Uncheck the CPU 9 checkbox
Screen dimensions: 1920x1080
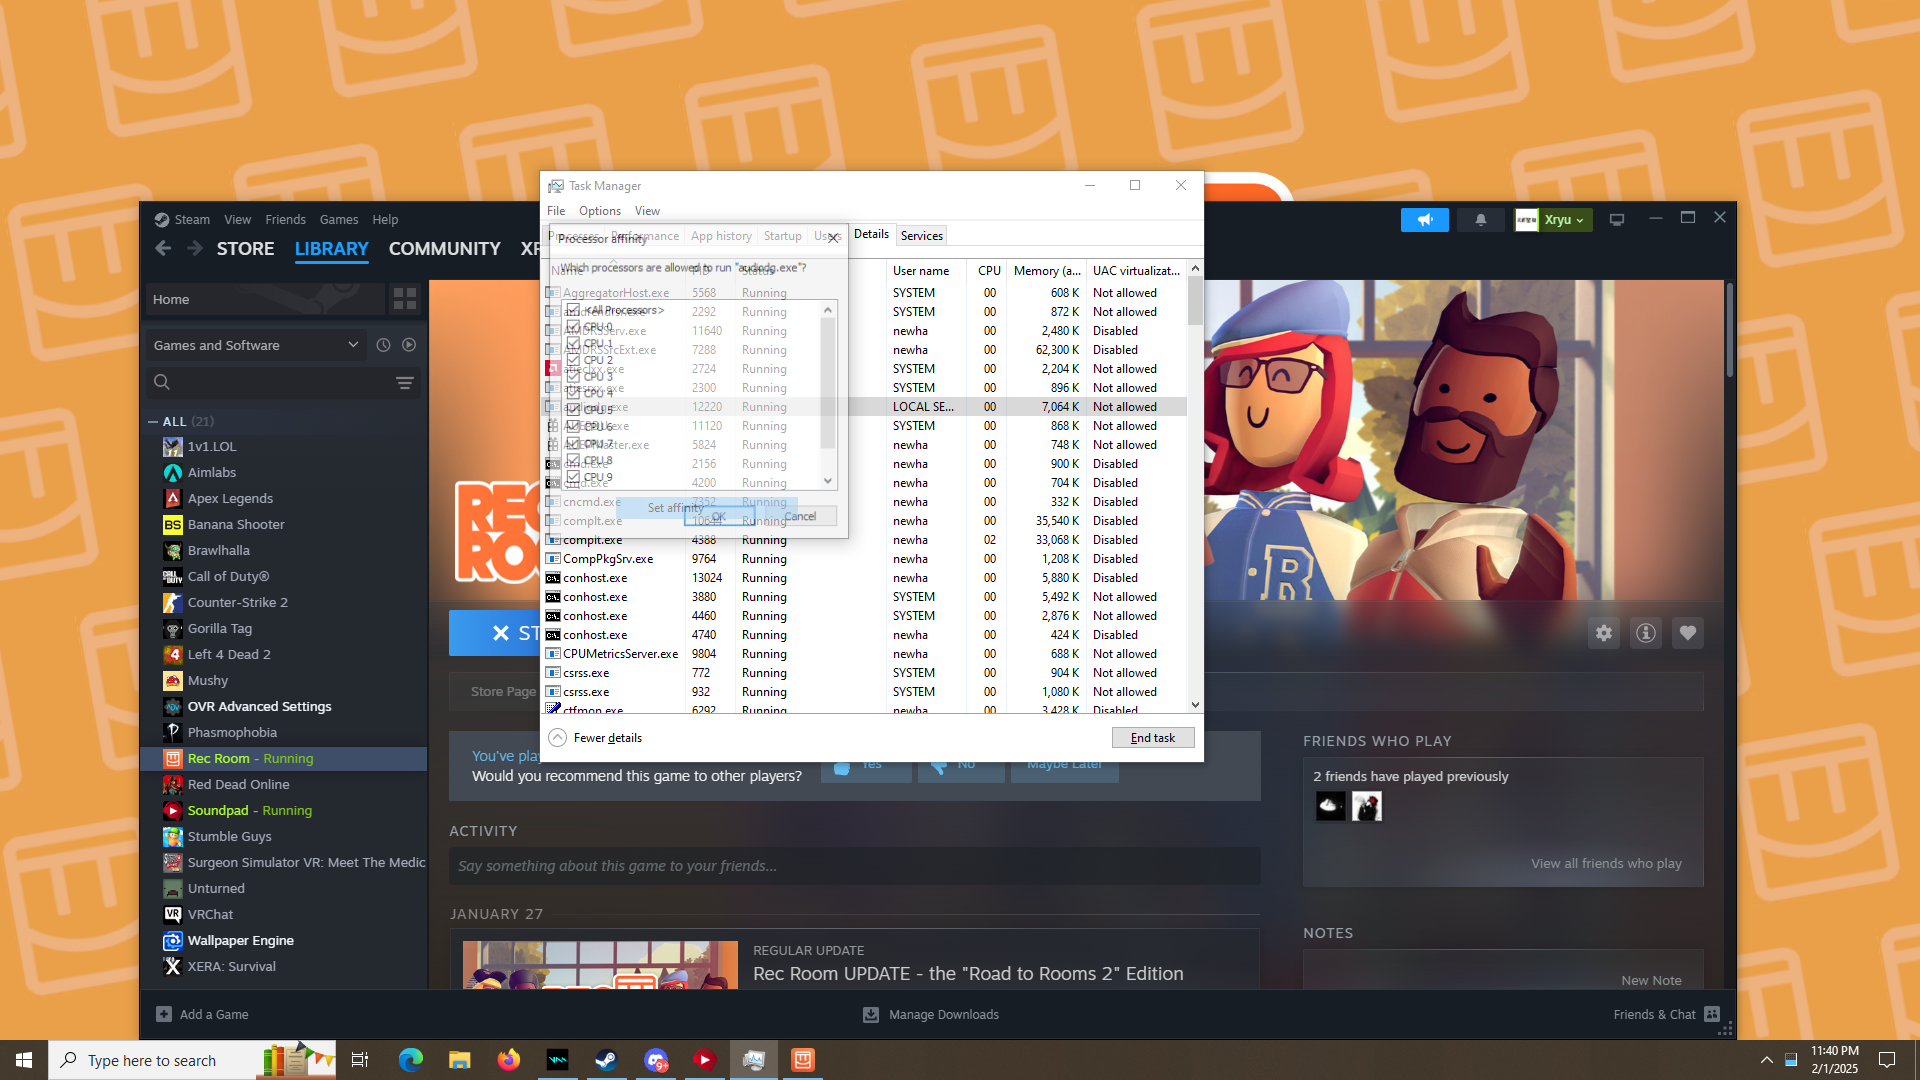point(573,477)
